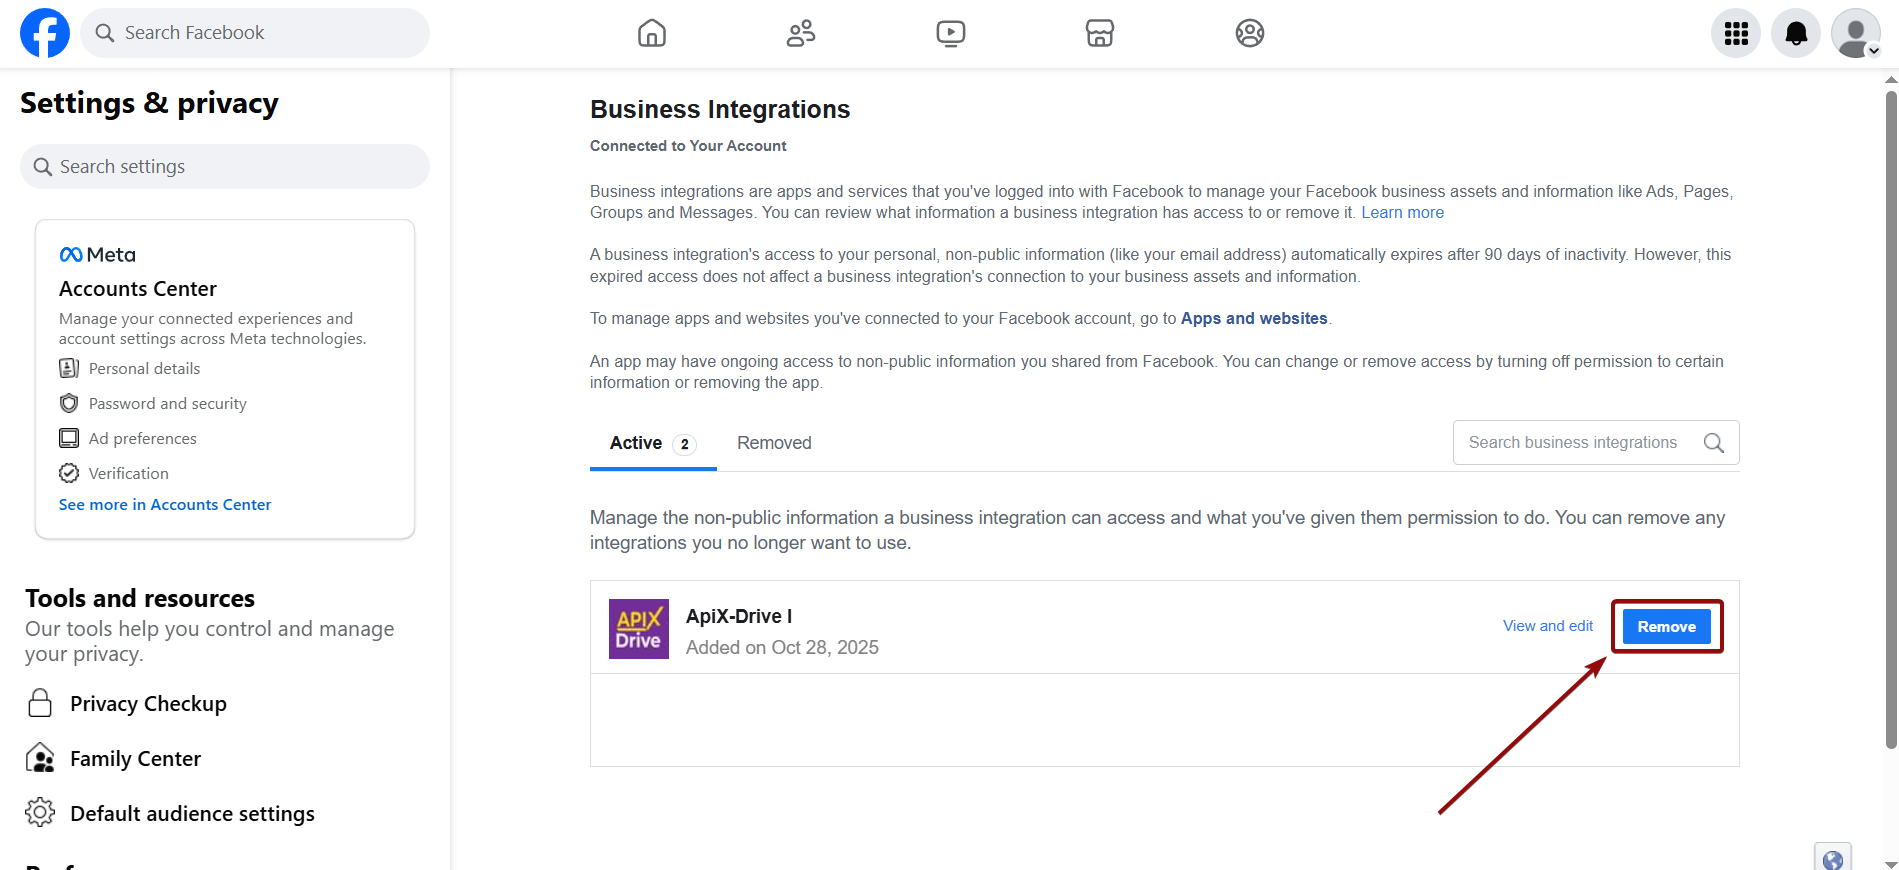Follow the Apps and websites link

click(1253, 319)
